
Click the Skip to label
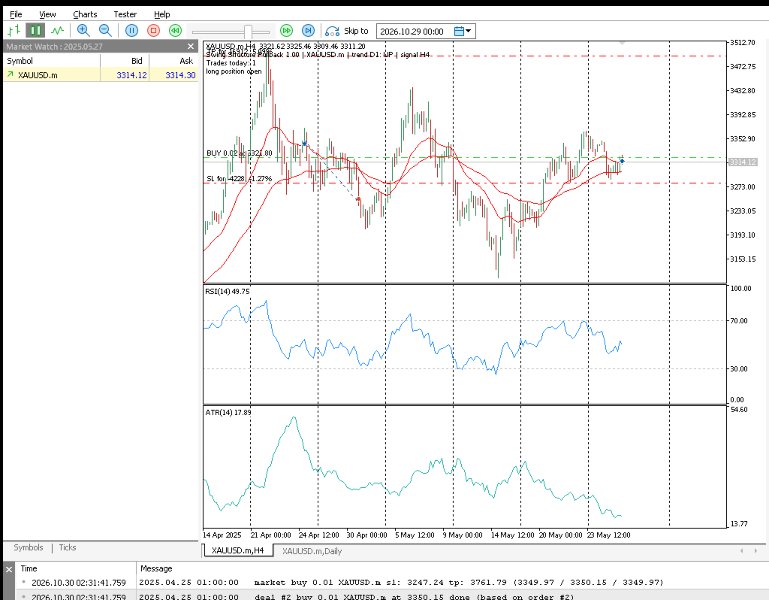[356, 30]
